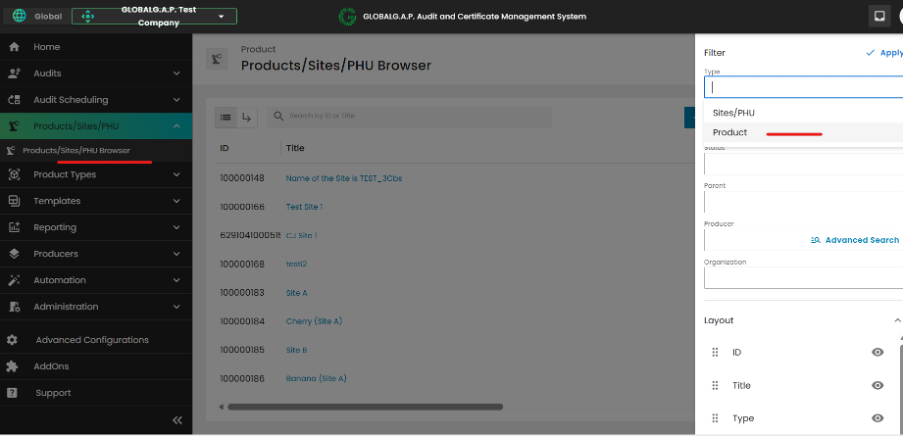Toggle visibility of ID column
Viewport: 904px width, 436px height.
[877, 352]
